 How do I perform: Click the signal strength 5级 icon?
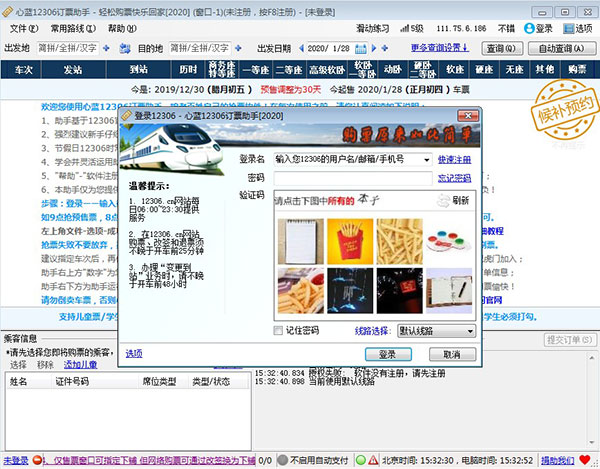412,29
